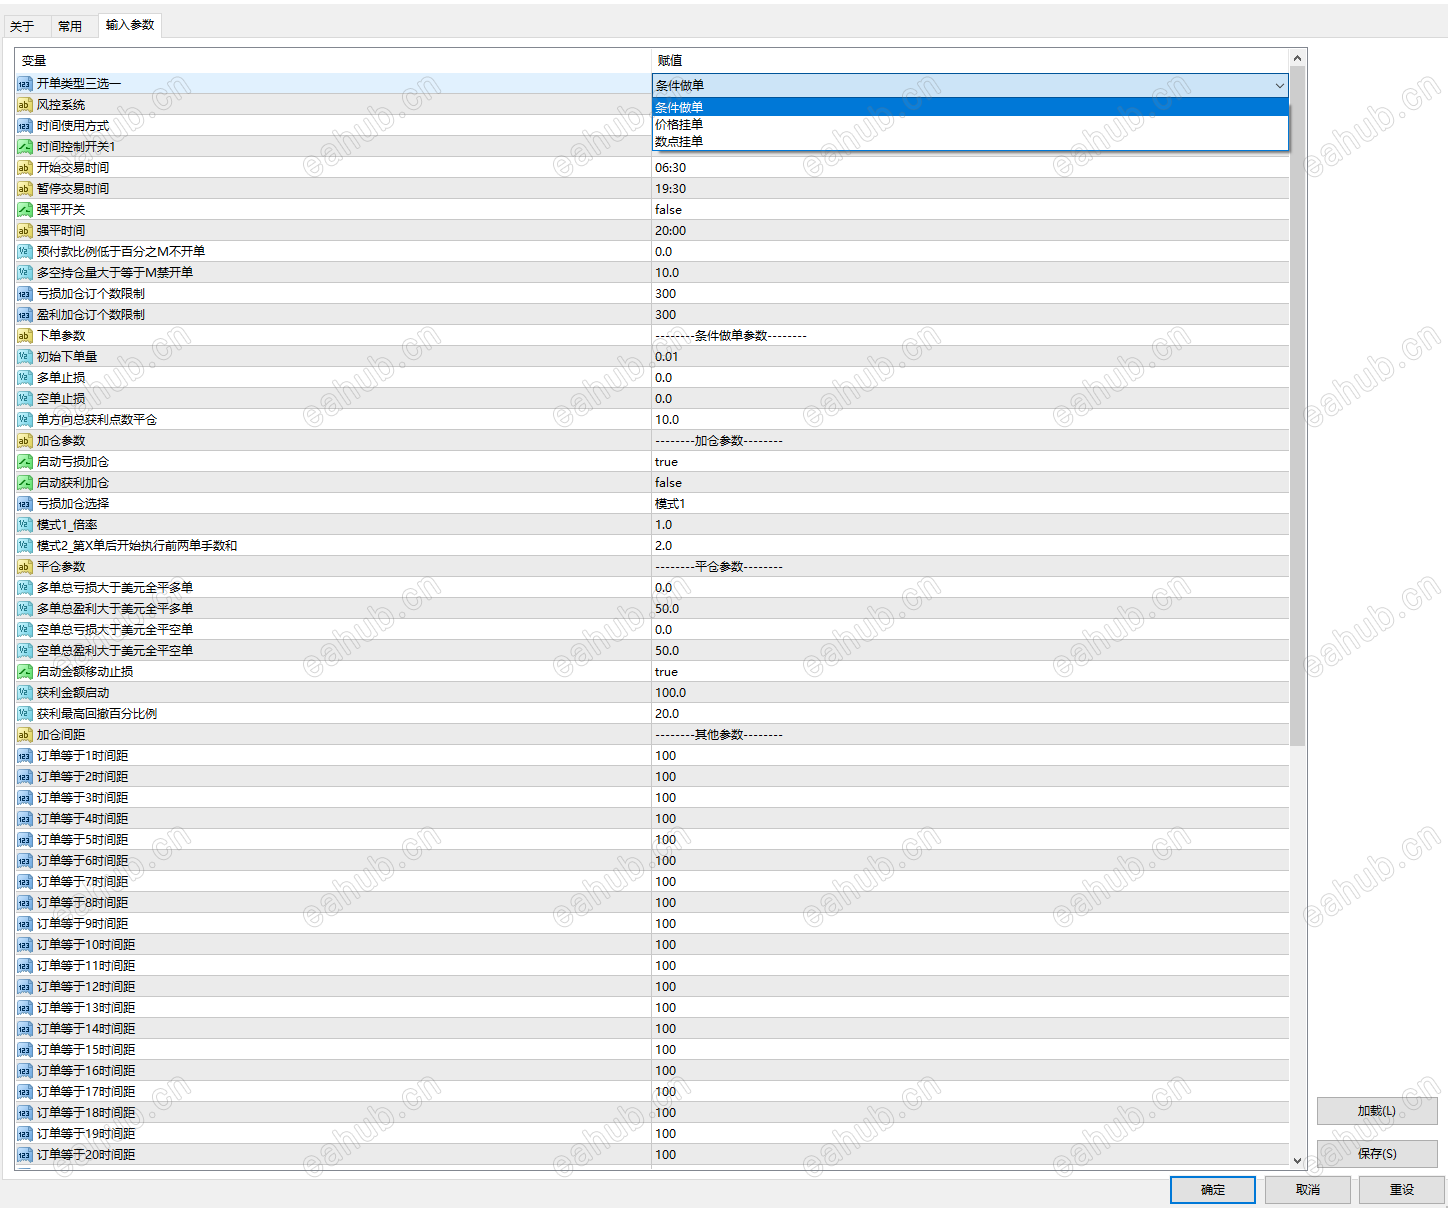Choose 数点挂单 in the dropdown list
The image size is (1448, 1208).
tap(970, 142)
